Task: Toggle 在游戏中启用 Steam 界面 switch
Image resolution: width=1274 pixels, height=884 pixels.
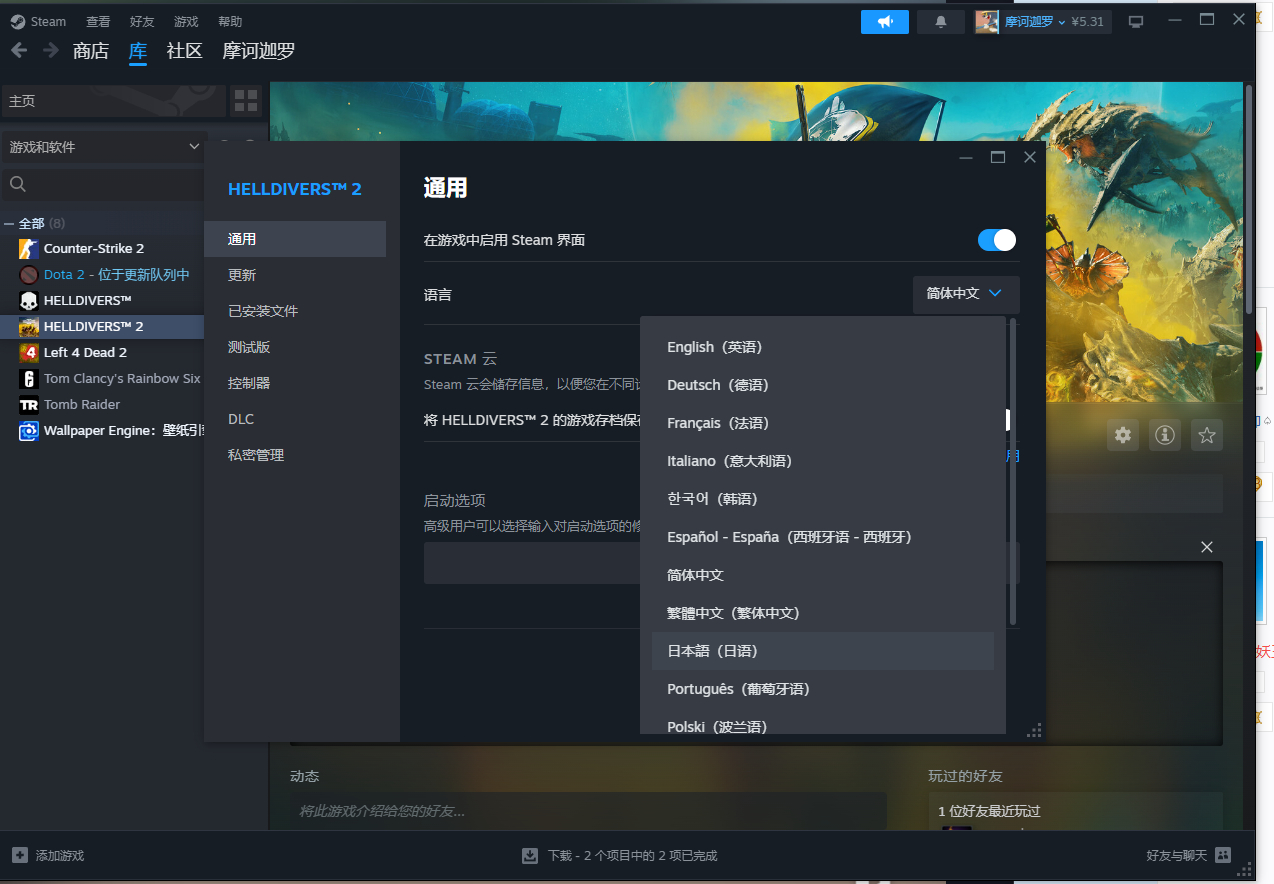Action: click(x=997, y=240)
